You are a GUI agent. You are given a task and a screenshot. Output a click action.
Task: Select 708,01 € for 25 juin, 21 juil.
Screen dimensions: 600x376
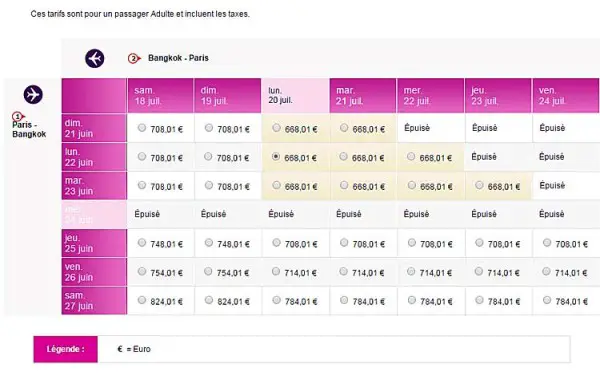(x=344, y=243)
